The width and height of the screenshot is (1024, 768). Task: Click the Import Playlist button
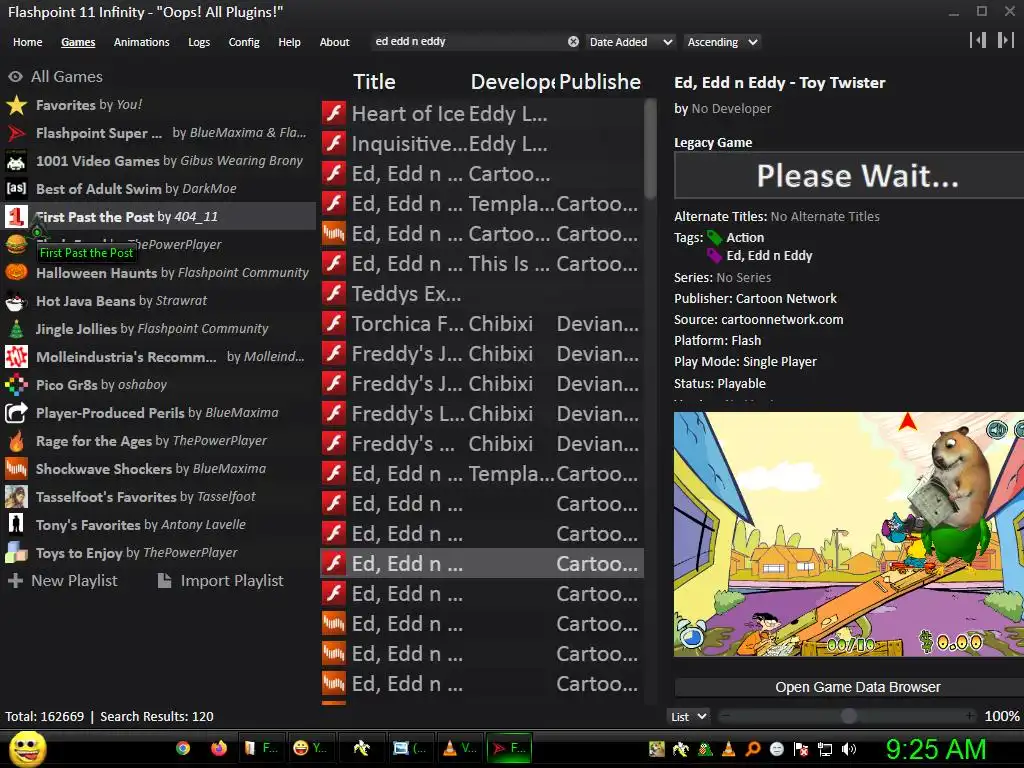tap(221, 581)
